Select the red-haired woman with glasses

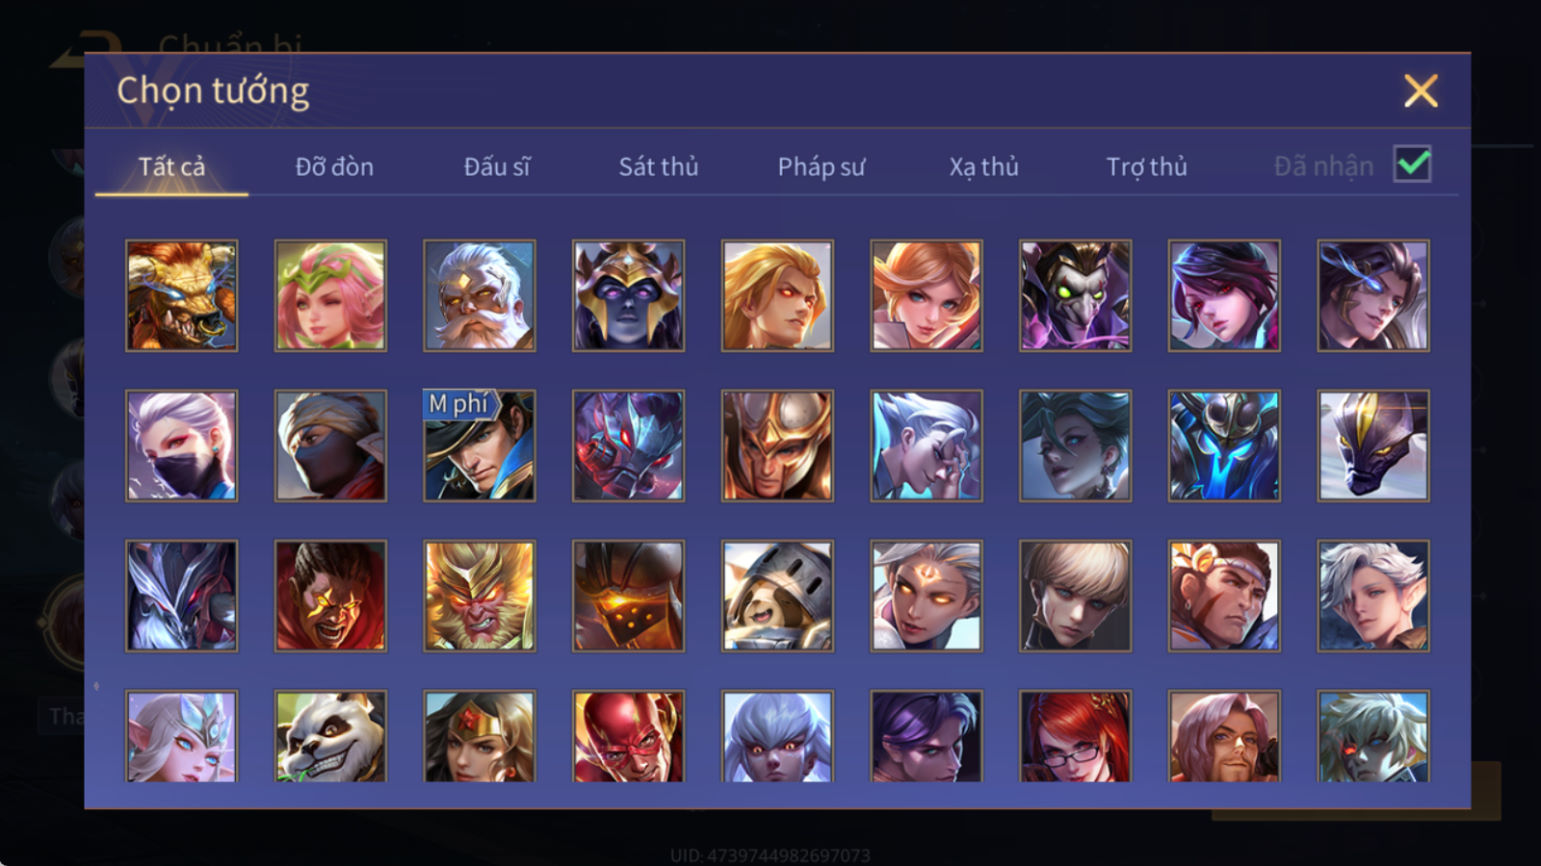(1075, 737)
